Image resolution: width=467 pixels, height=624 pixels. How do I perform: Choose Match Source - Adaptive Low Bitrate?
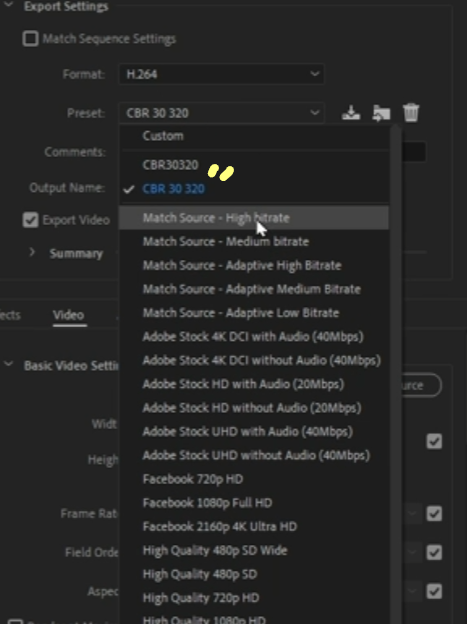tap(254, 313)
